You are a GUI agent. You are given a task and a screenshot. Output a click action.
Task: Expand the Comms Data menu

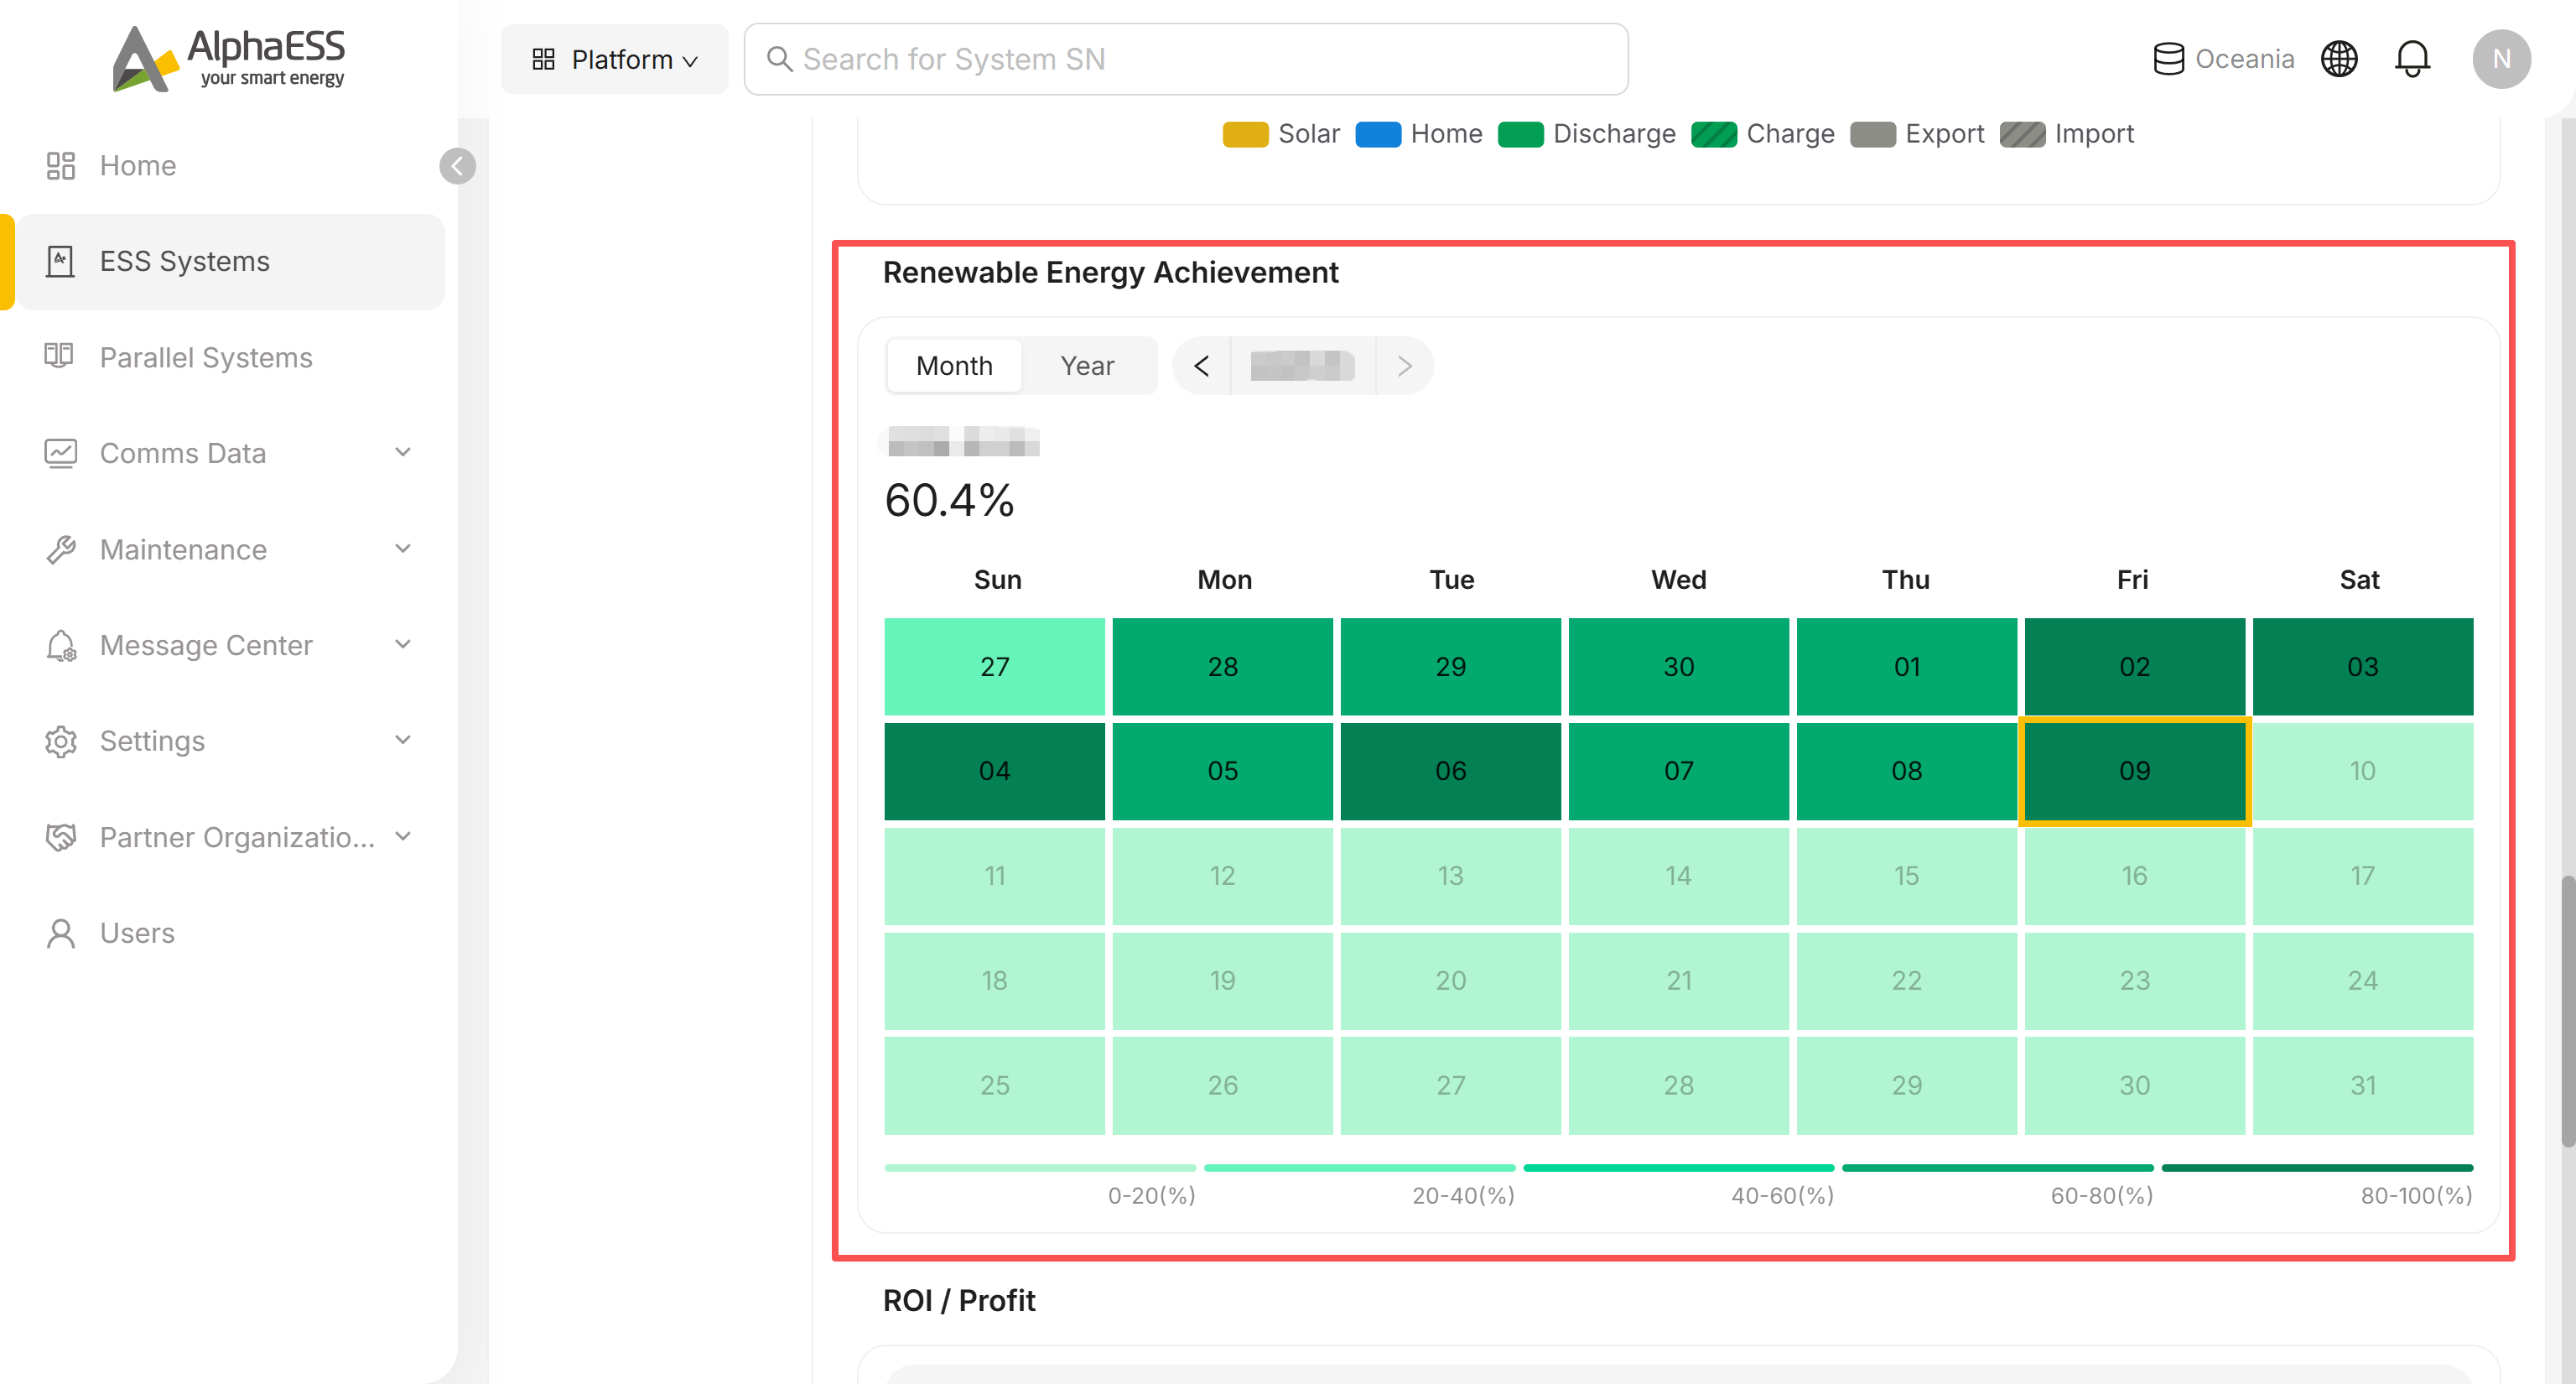coord(230,453)
